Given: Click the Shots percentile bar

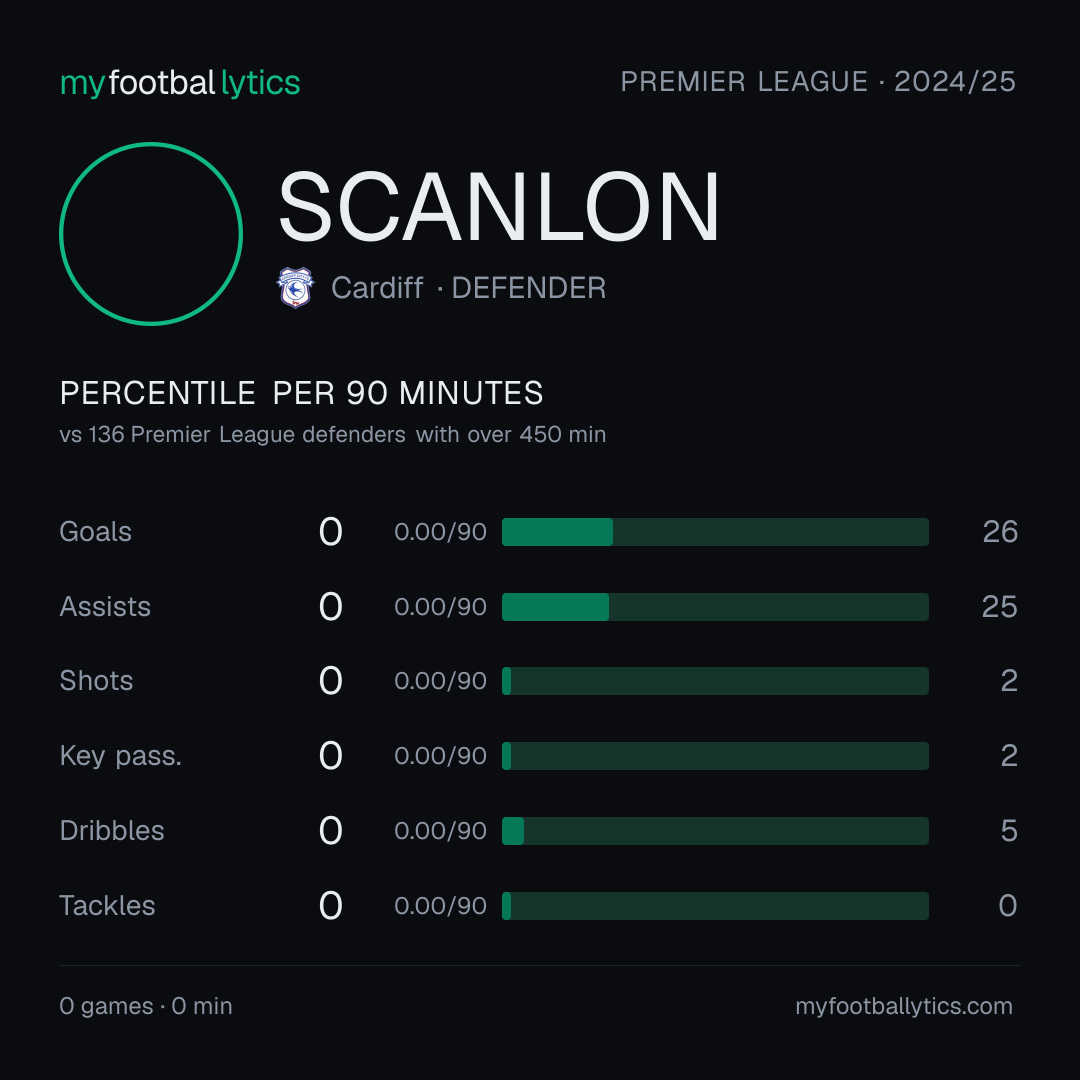Looking at the screenshot, I should point(715,681).
